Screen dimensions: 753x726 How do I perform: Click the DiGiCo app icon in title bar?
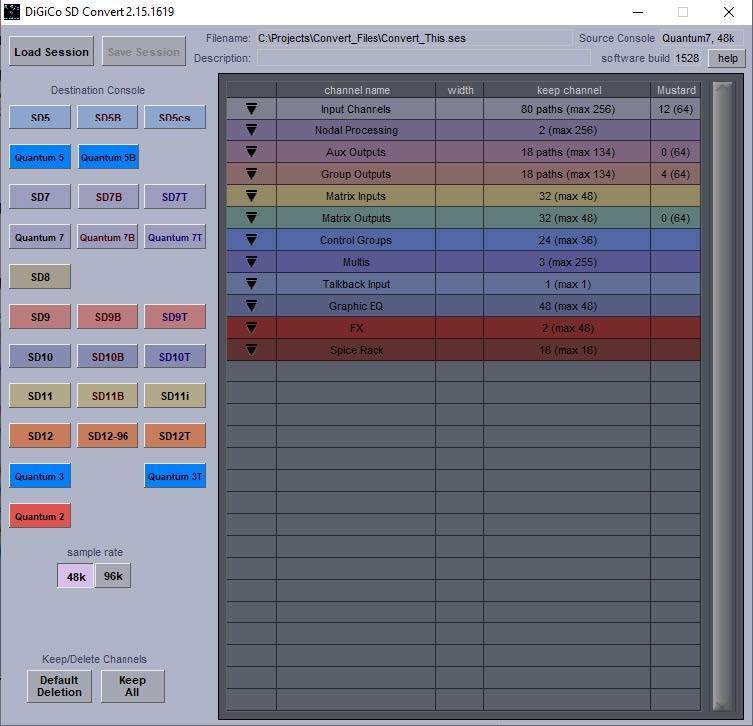[12, 12]
